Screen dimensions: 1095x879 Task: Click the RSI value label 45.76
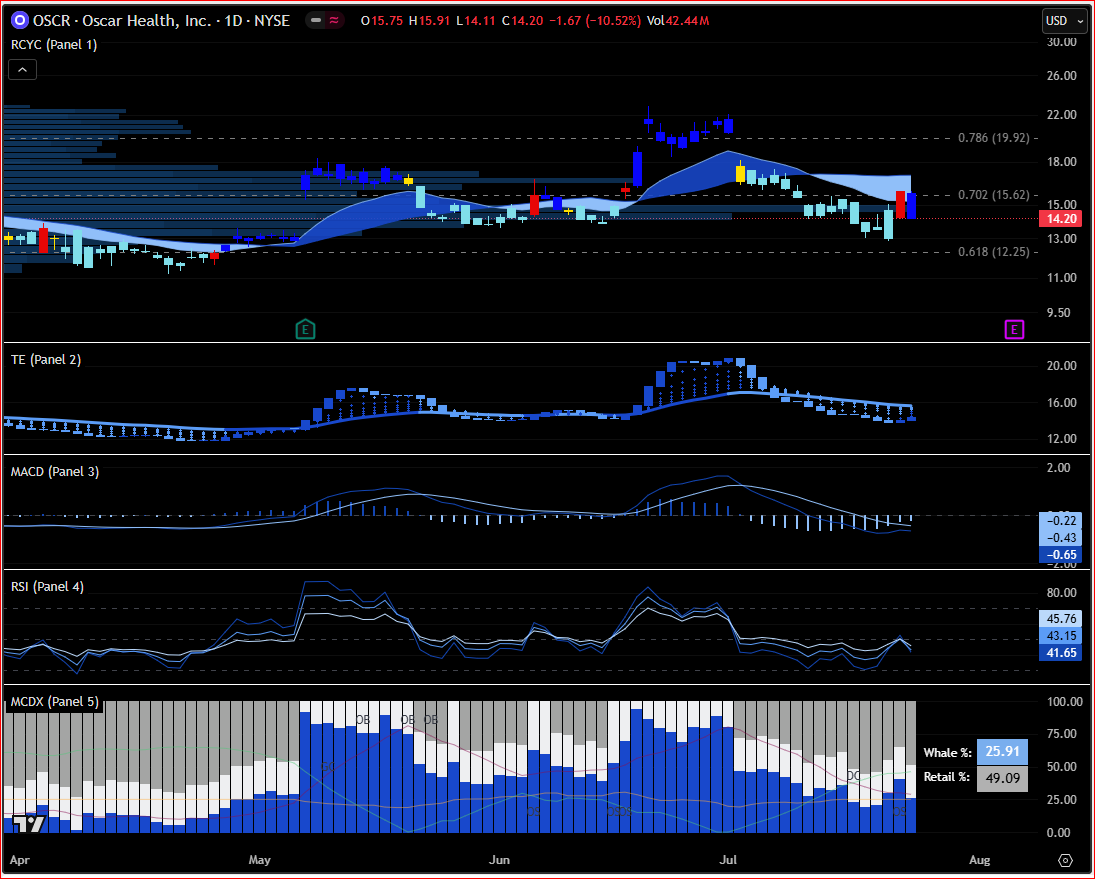pyautogui.click(x=1061, y=619)
